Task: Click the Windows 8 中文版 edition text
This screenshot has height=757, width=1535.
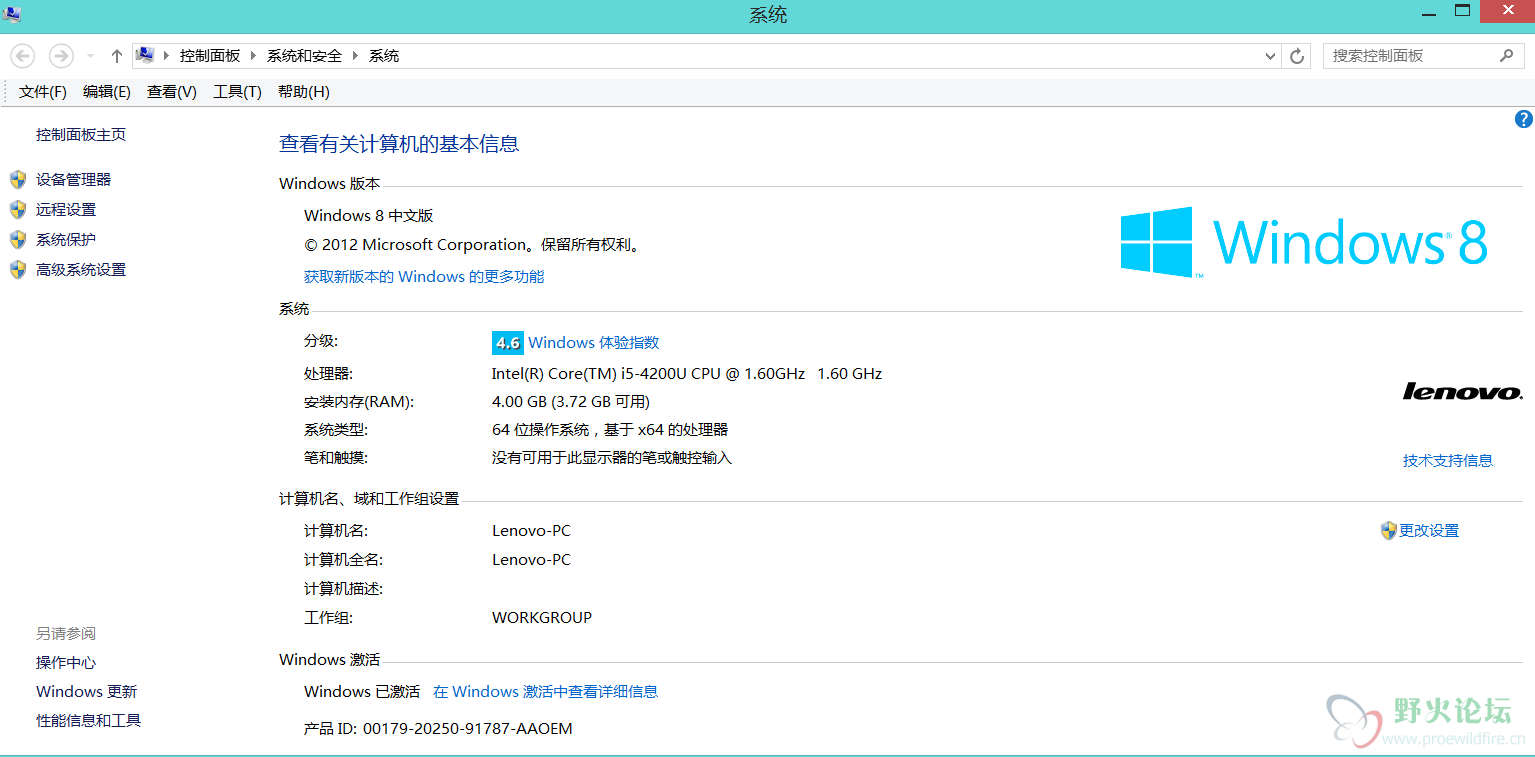Action: pyautogui.click(x=369, y=216)
